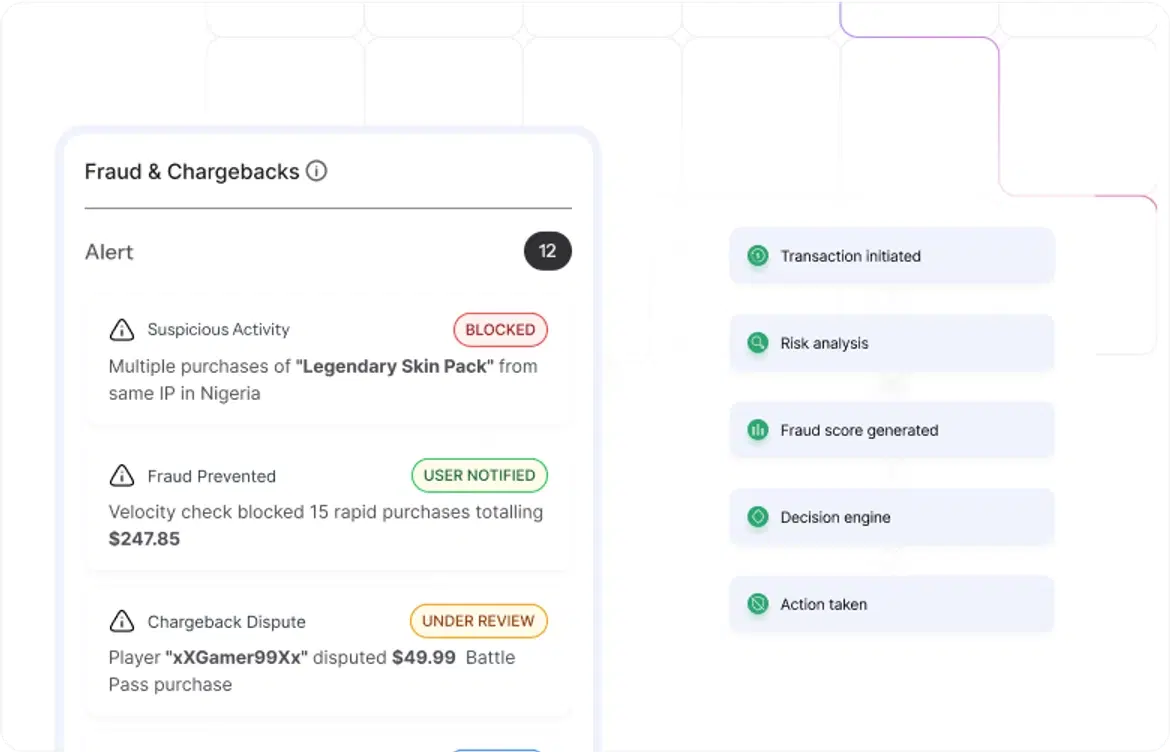Image resolution: width=1170 pixels, height=752 pixels.
Task: Open the Fraud & Chargebacks info tooltip
Action: pos(317,171)
